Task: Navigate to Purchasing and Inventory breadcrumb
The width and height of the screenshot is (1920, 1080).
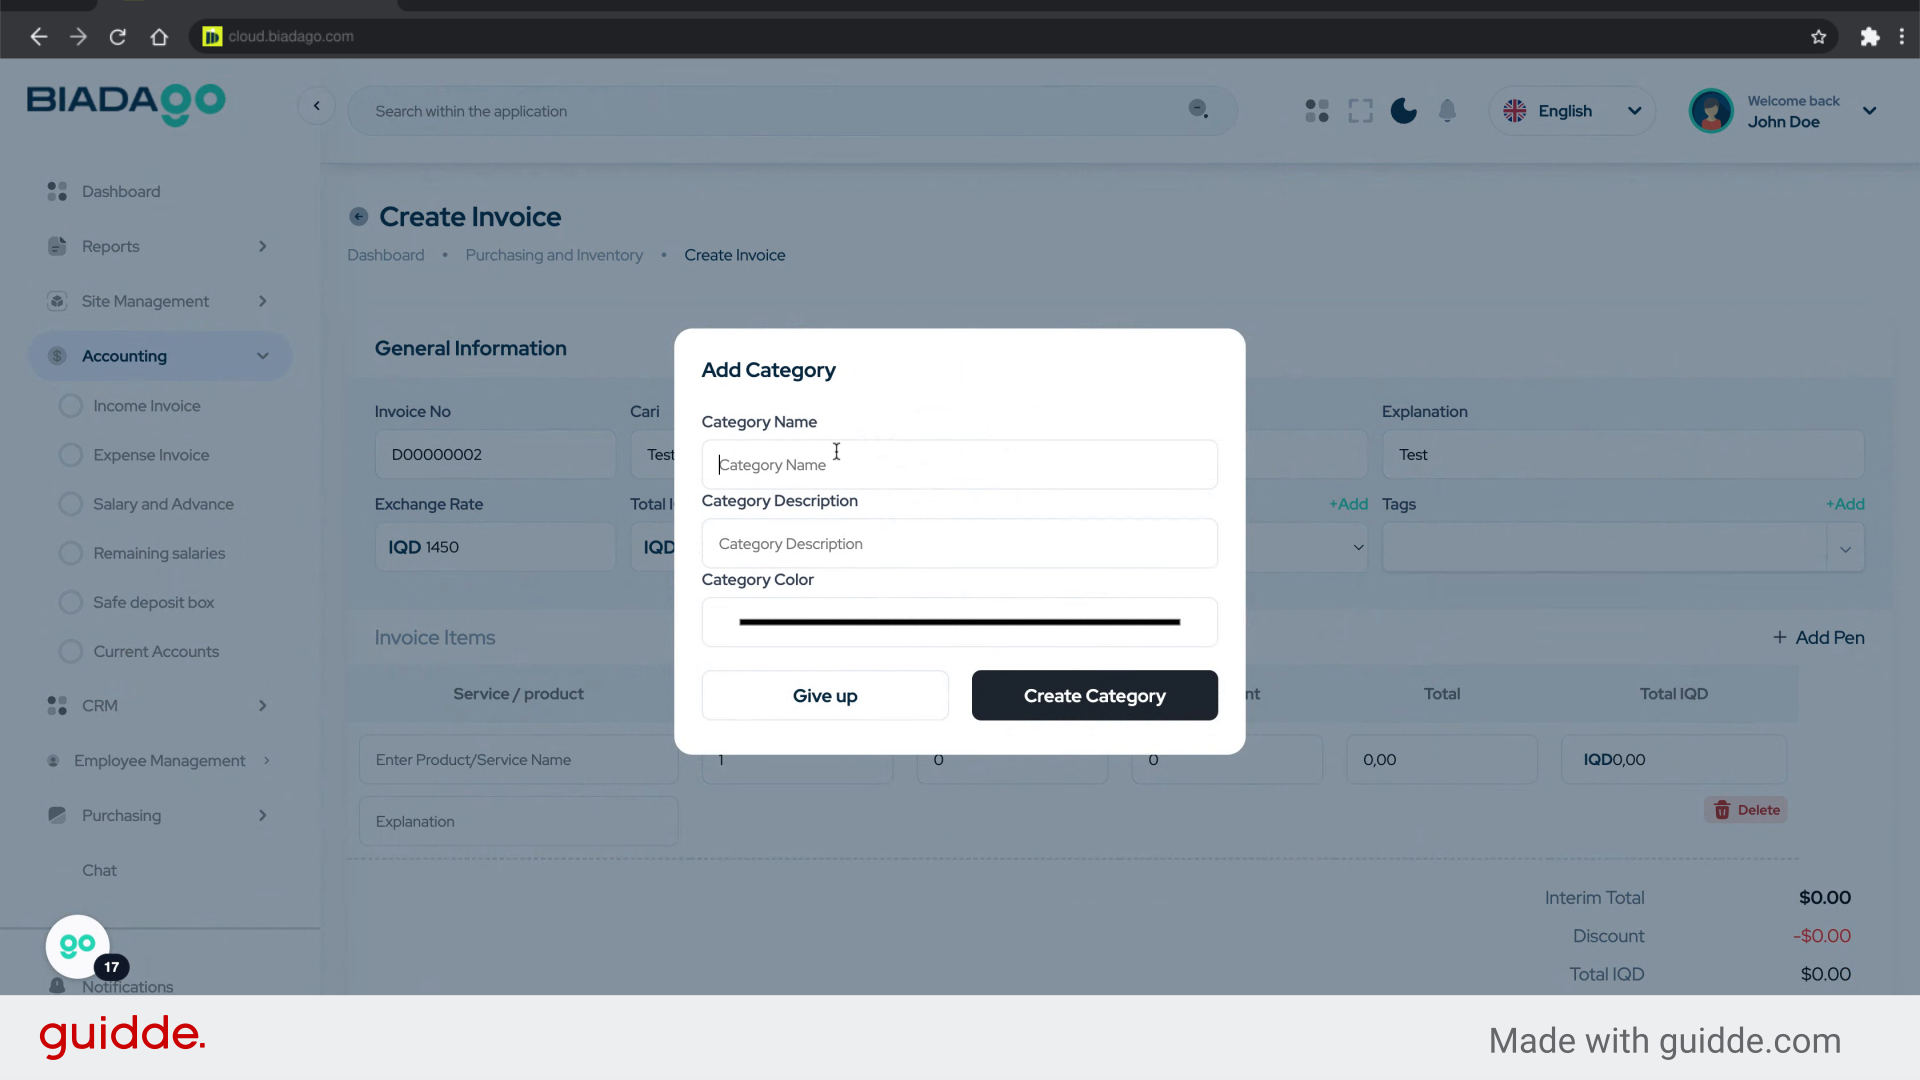Action: (x=554, y=255)
